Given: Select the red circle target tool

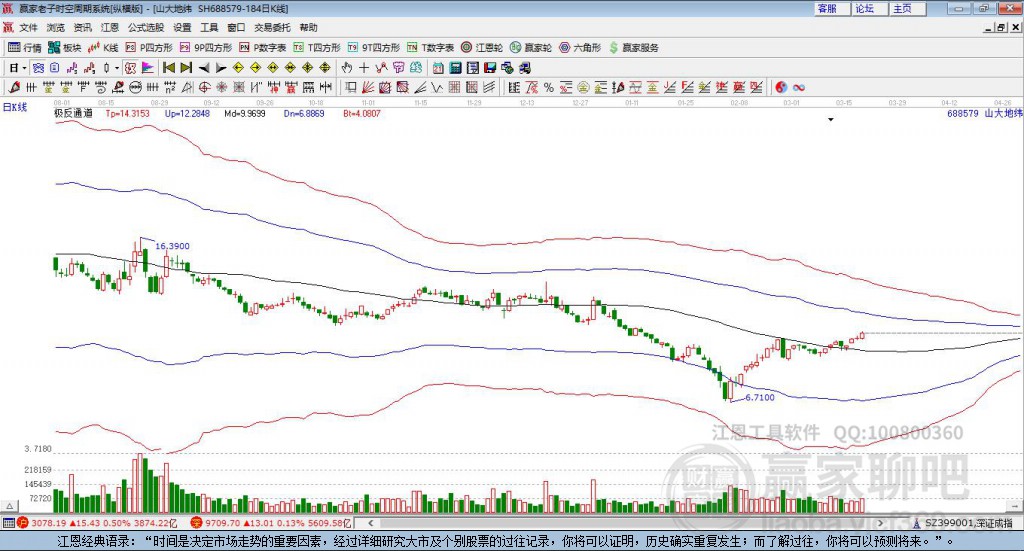Looking at the screenshot, I should (204, 87).
